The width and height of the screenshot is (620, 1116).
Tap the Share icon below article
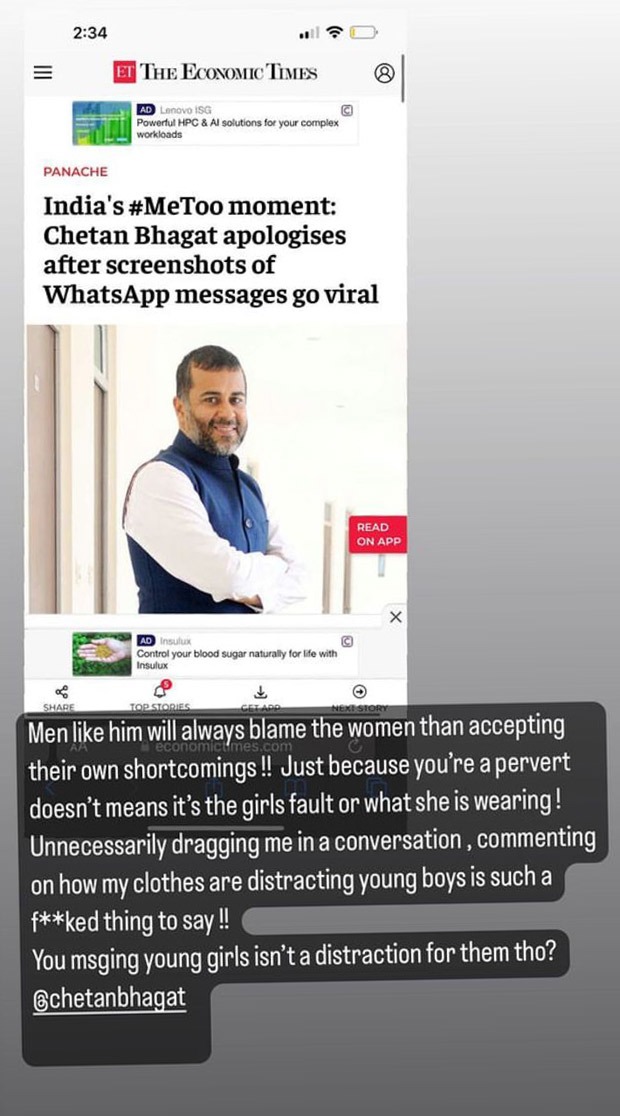(x=61, y=692)
